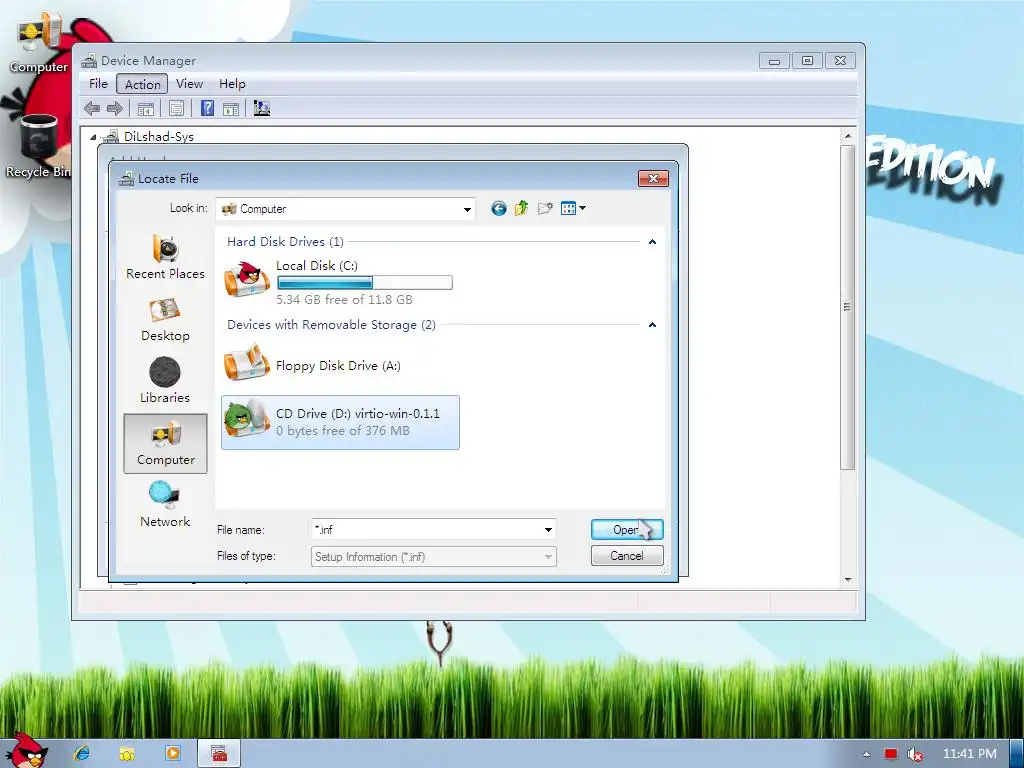This screenshot has height=768, width=1024.
Task: Launch Internet Explorer from taskbar
Action: 82,754
